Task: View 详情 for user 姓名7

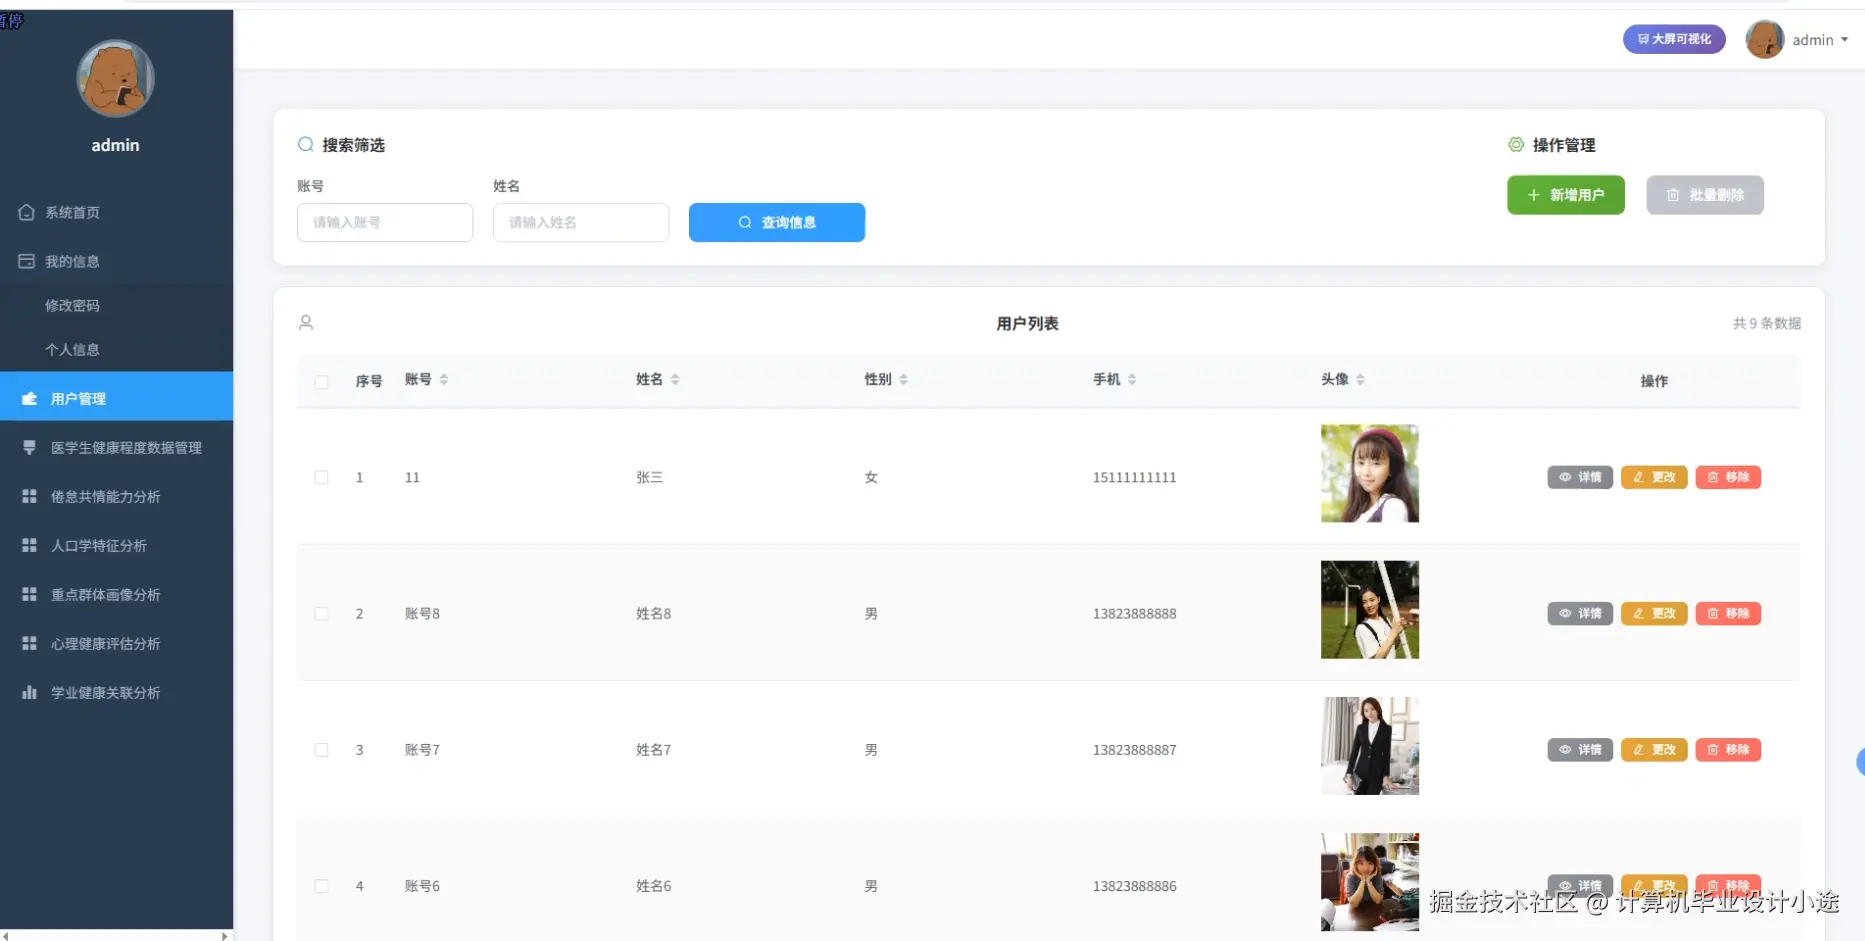Action: click(1580, 749)
